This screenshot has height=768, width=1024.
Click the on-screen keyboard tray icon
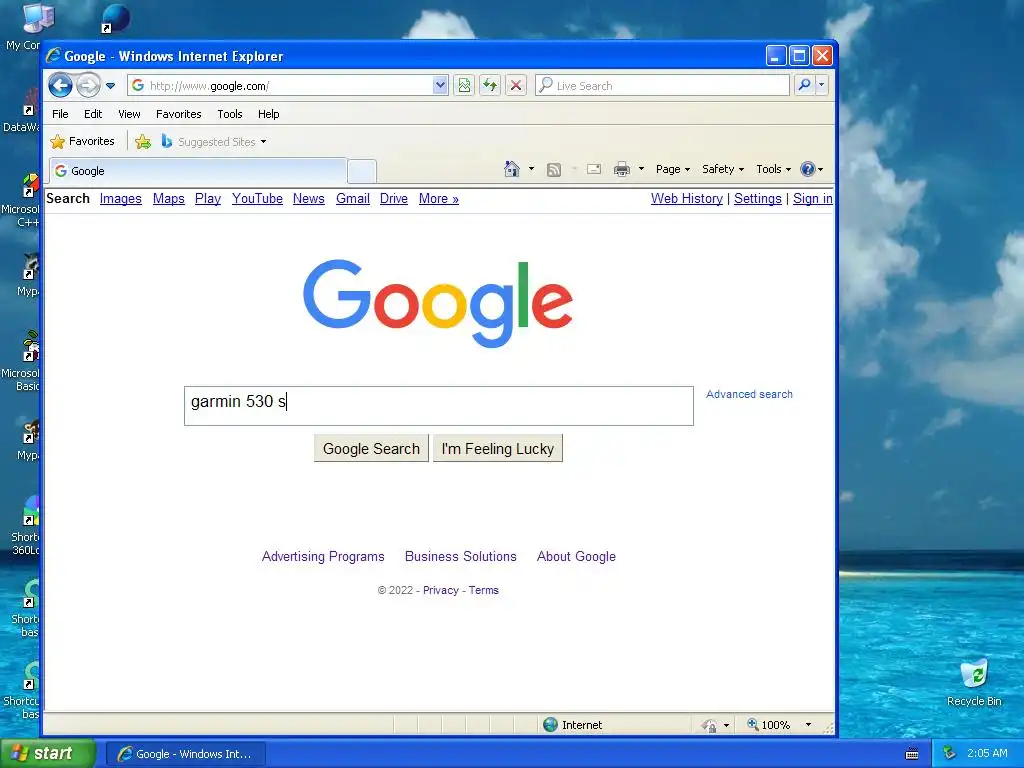(912, 754)
